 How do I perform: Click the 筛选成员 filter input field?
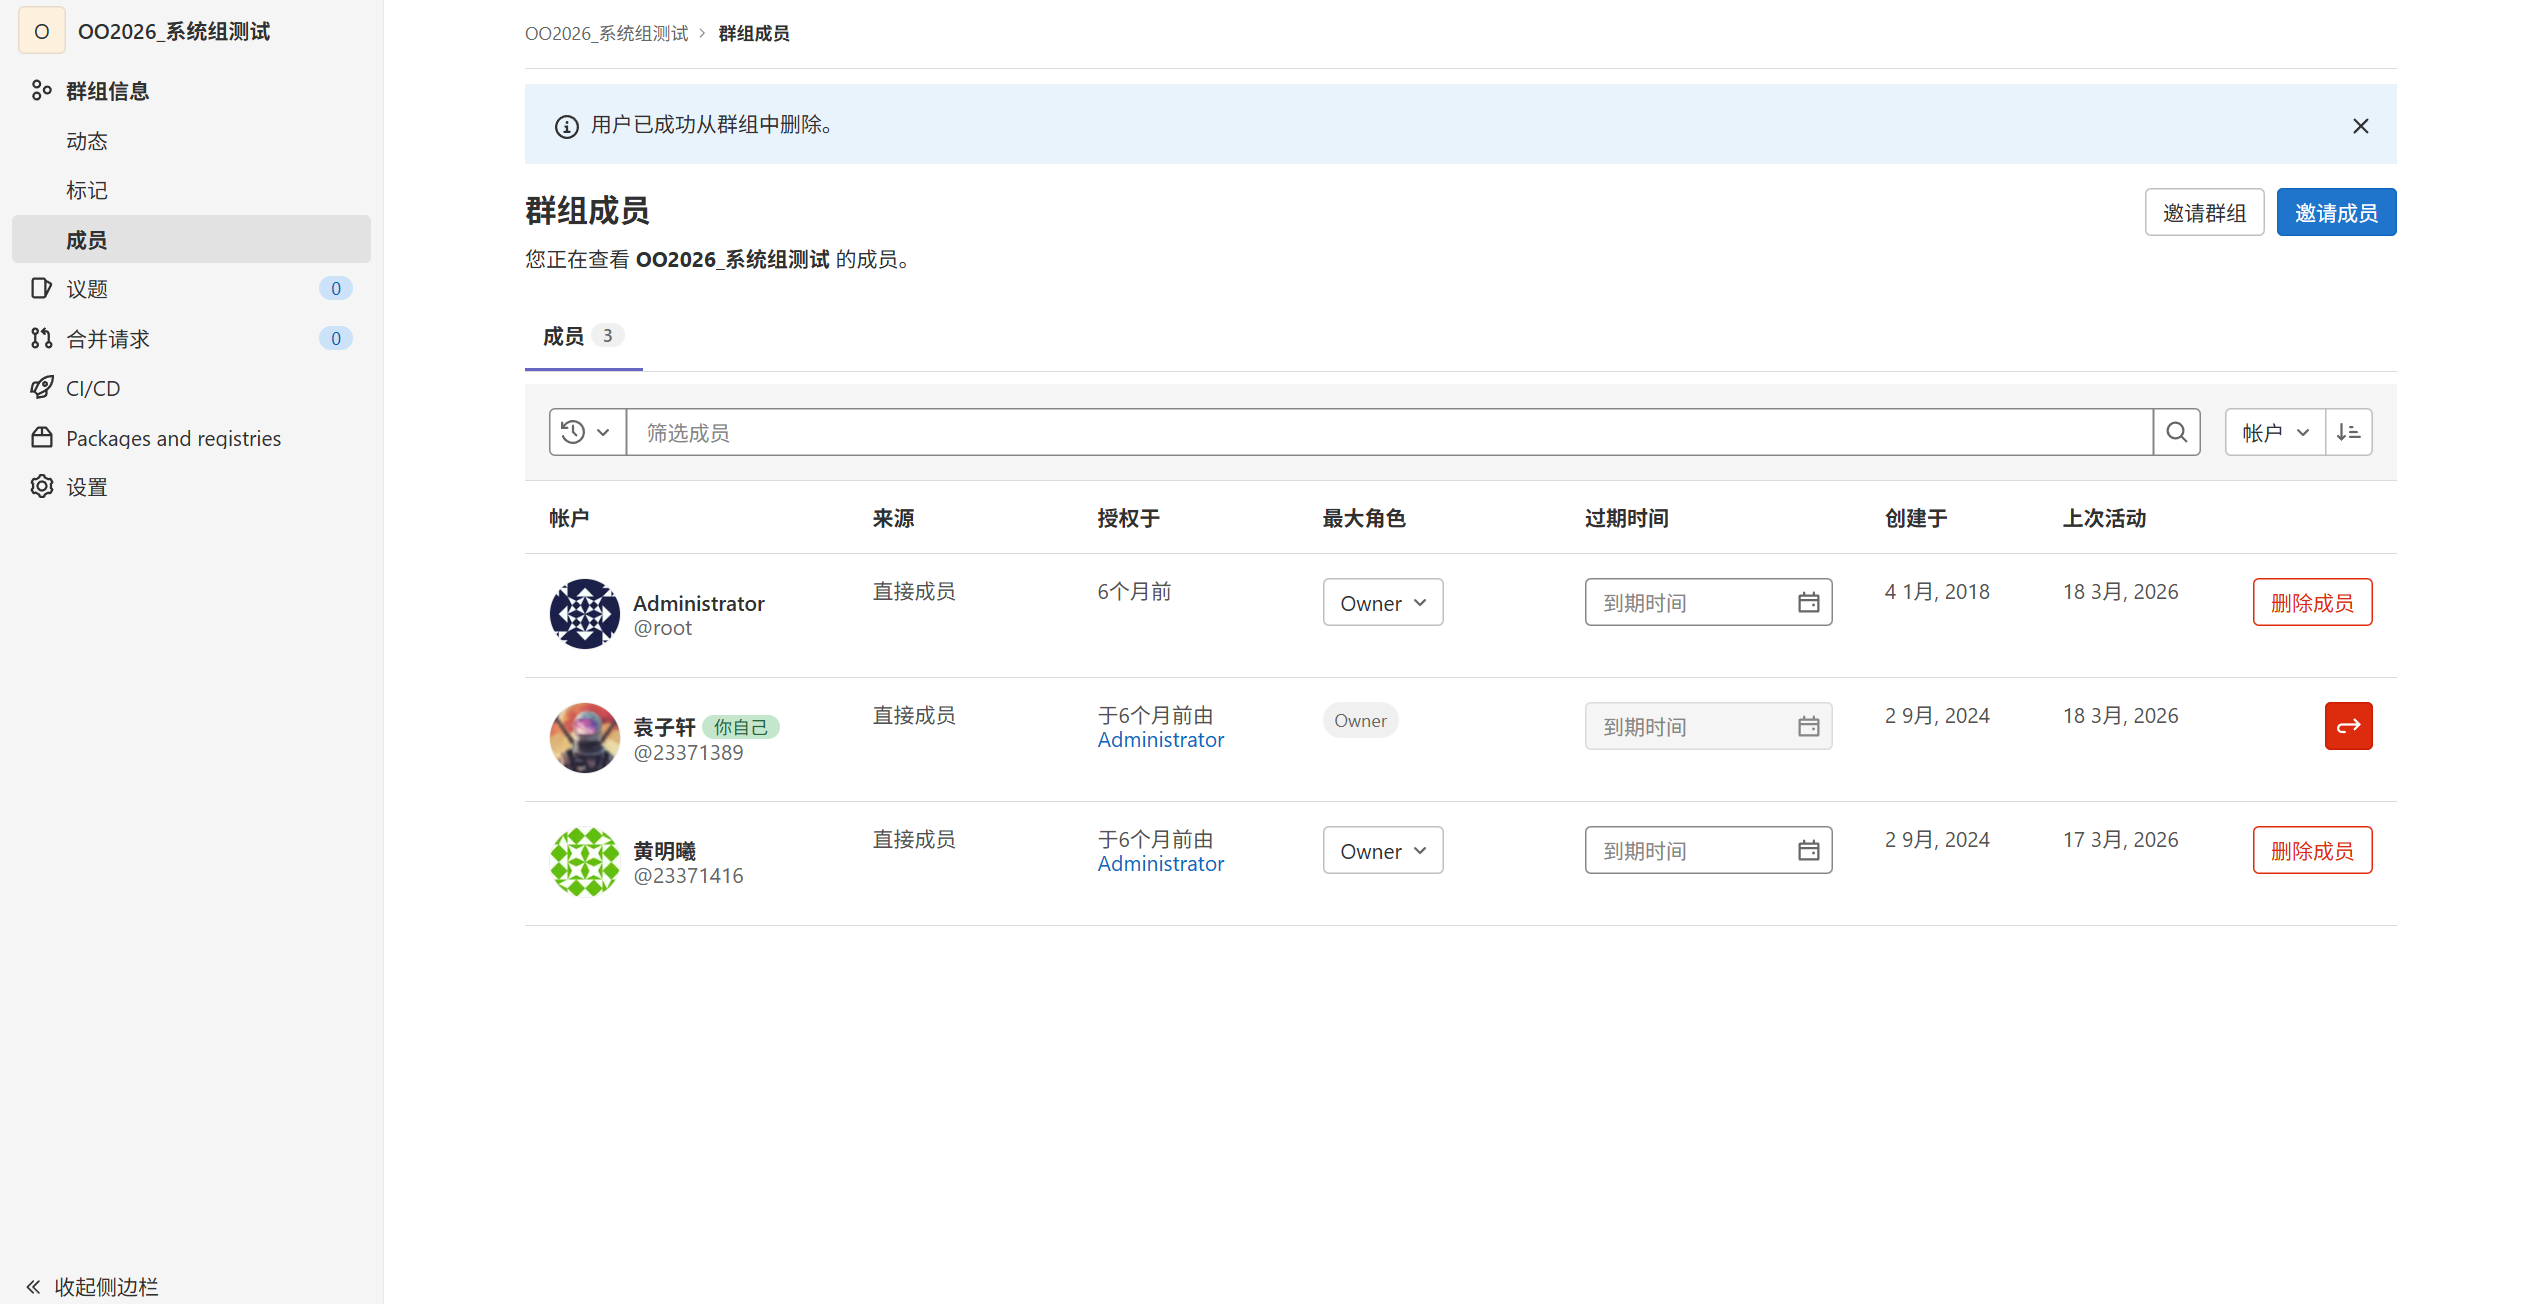click(x=1388, y=432)
